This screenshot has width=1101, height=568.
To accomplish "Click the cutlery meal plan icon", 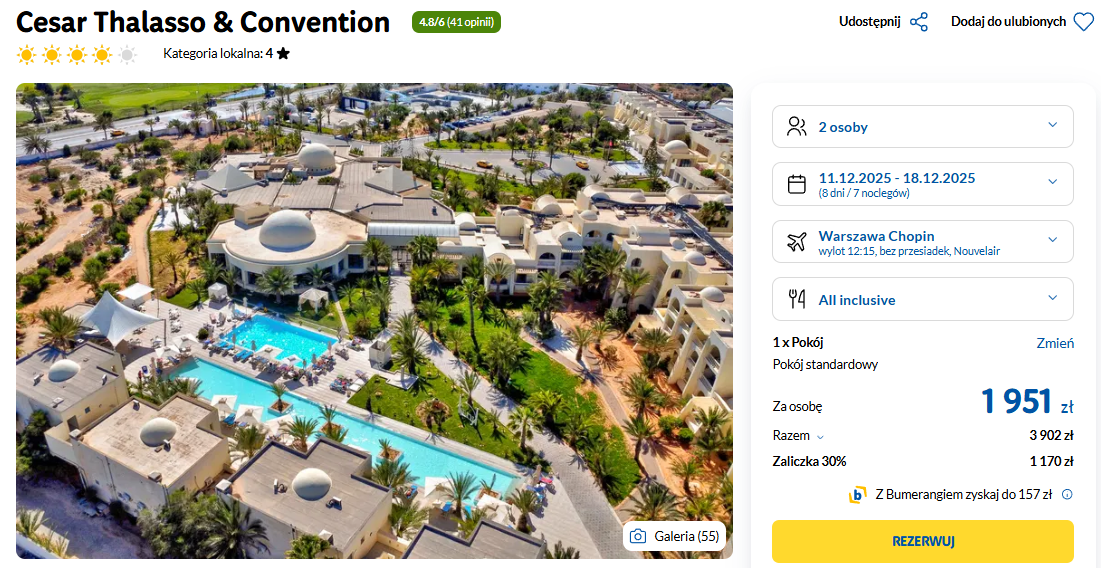I will tap(797, 299).
